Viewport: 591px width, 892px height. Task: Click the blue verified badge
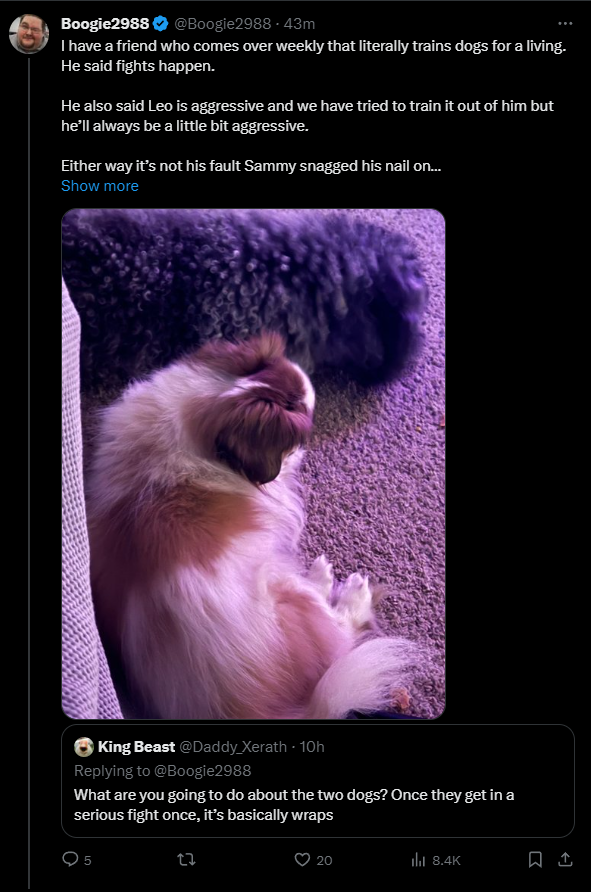161,23
